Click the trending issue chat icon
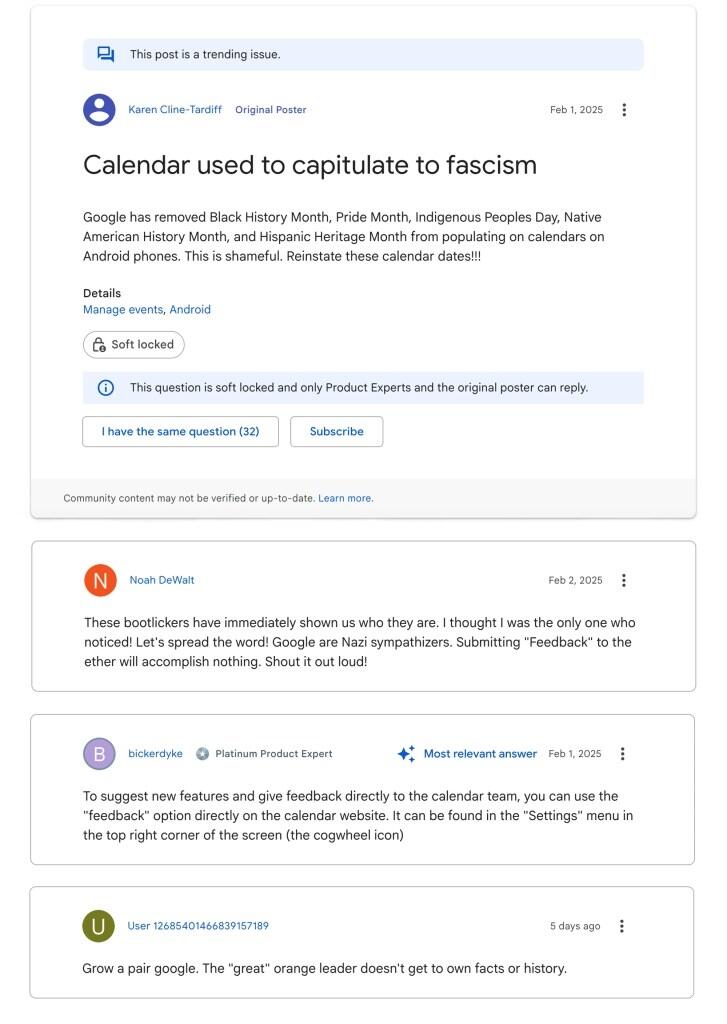This screenshot has height=1024, width=727. [105, 54]
